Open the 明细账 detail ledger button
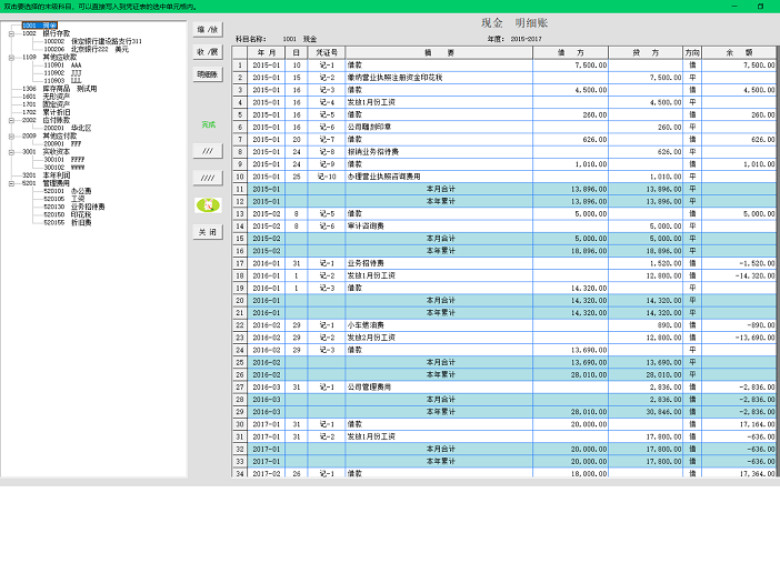The height and width of the screenshot is (563, 780). 207,74
